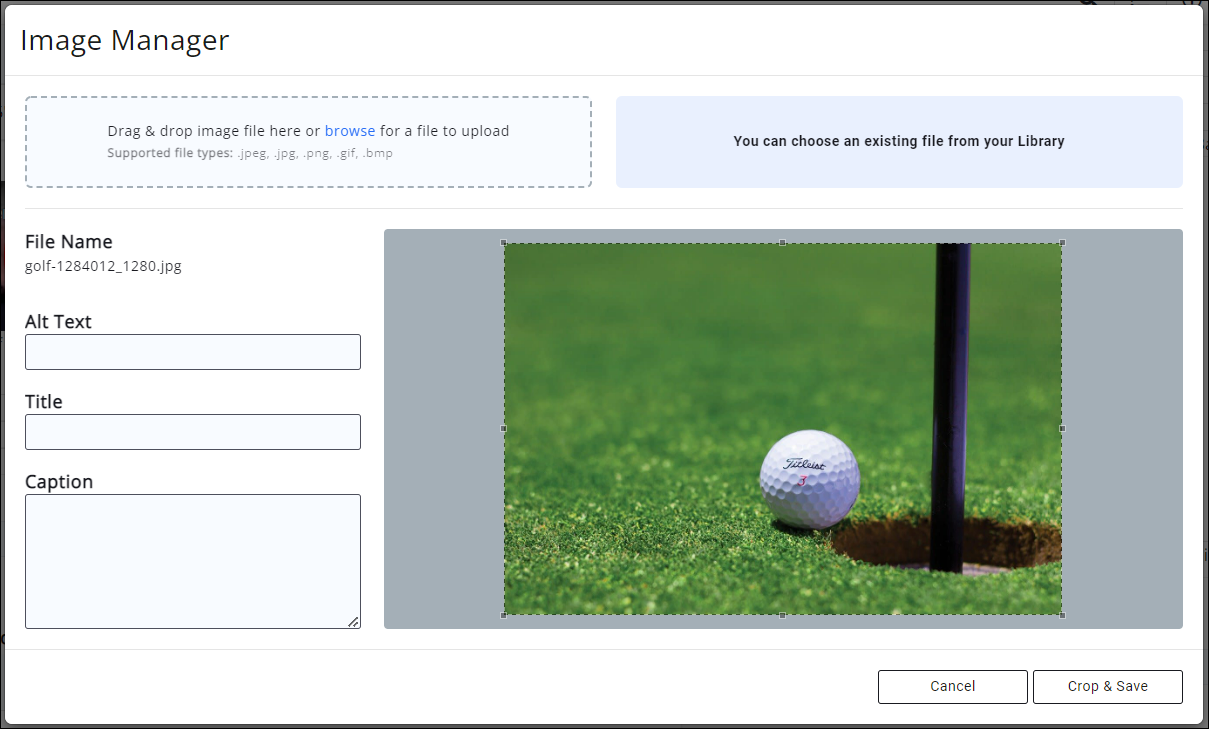Click the bottom-left crop handle
The image size is (1209, 729).
504,614
